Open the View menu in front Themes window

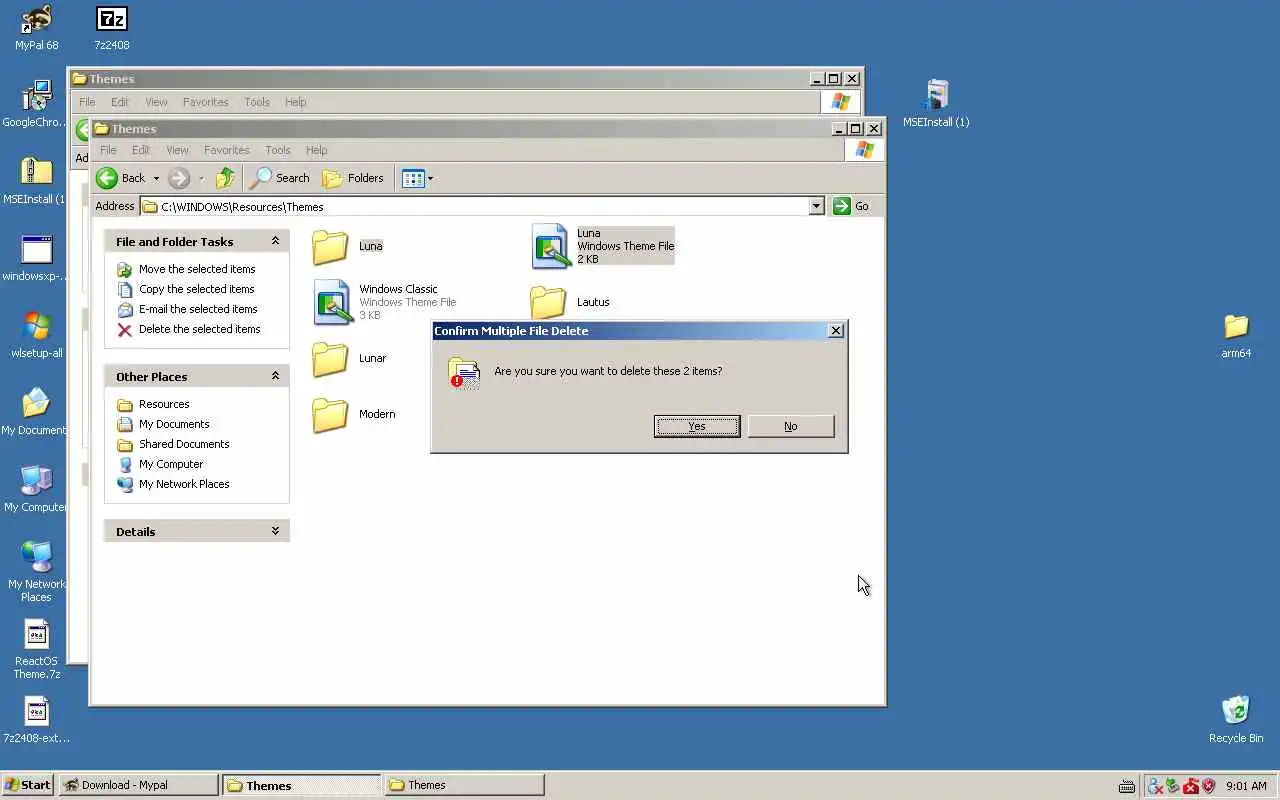tap(177, 150)
